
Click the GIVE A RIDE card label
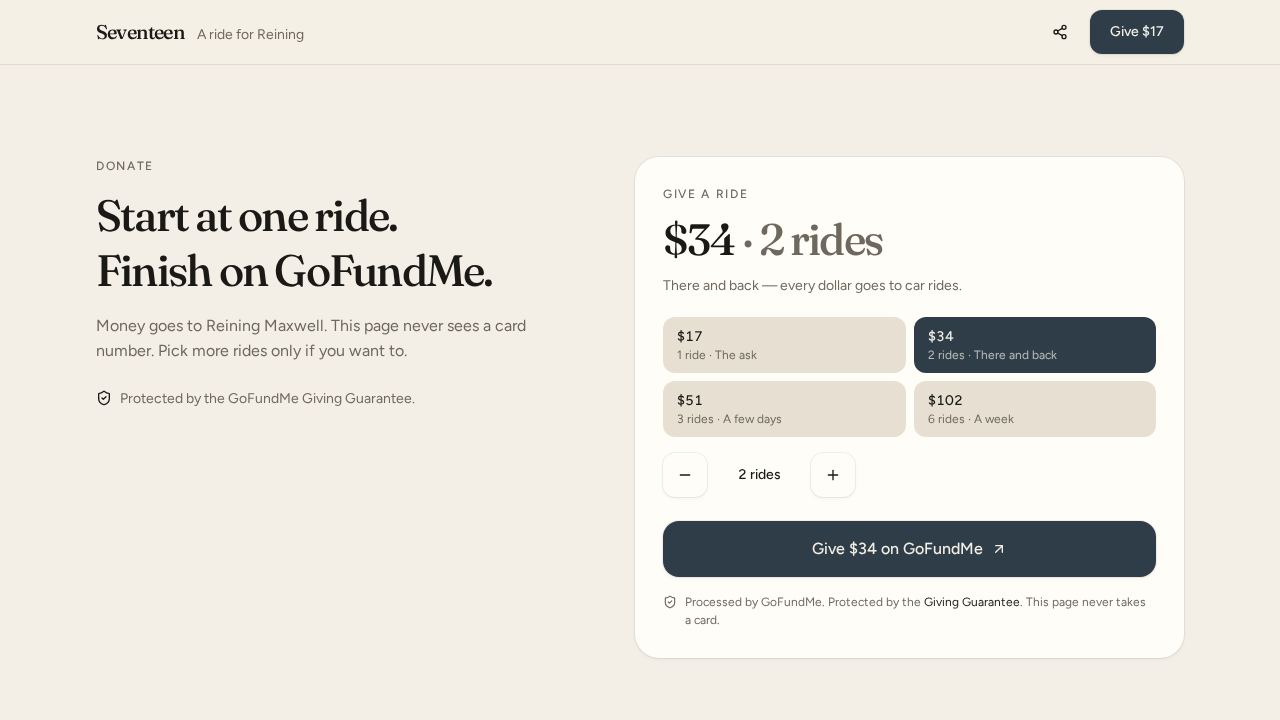tap(706, 194)
